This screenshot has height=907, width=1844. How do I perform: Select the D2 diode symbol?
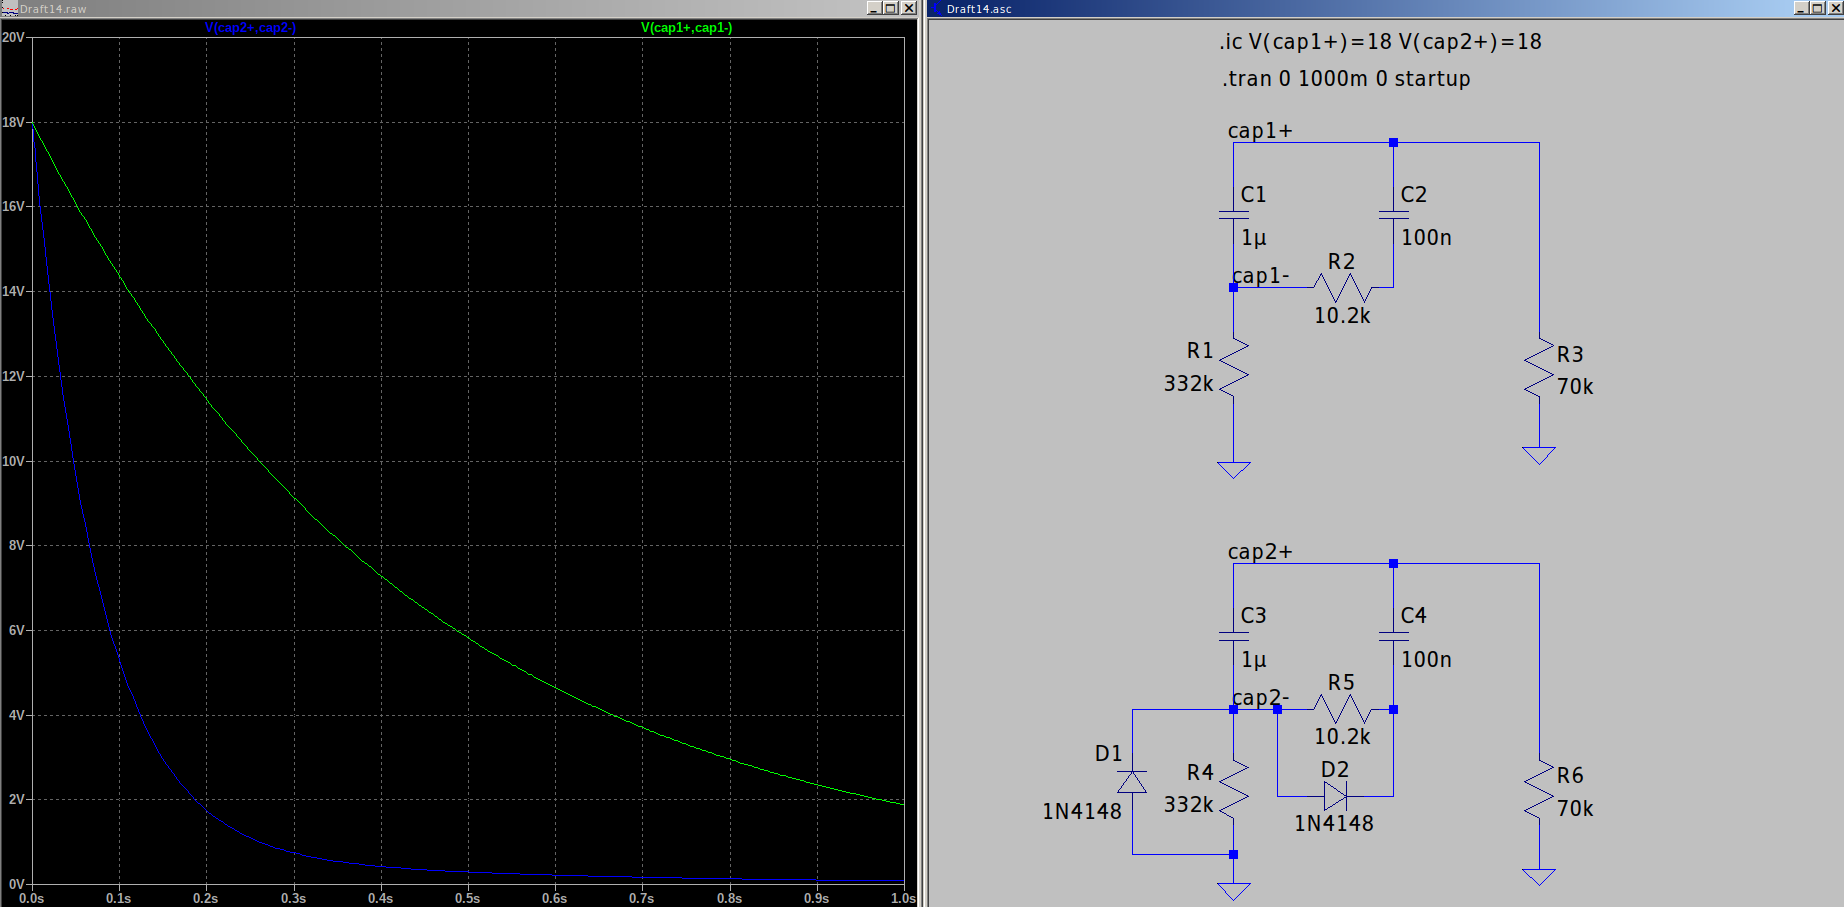tap(1335, 796)
